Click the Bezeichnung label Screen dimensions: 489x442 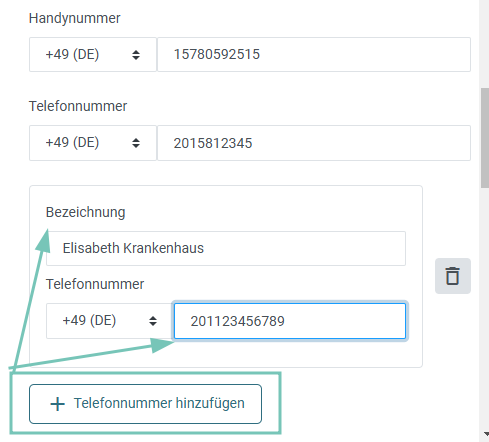click(85, 212)
